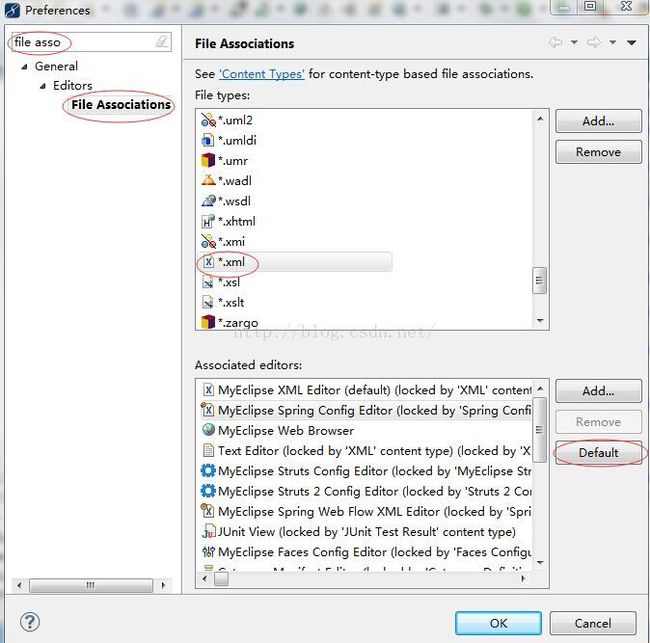The width and height of the screenshot is (650, 643).
Task: Click the *.umr file type icon
Action: (x=208, y=160)
